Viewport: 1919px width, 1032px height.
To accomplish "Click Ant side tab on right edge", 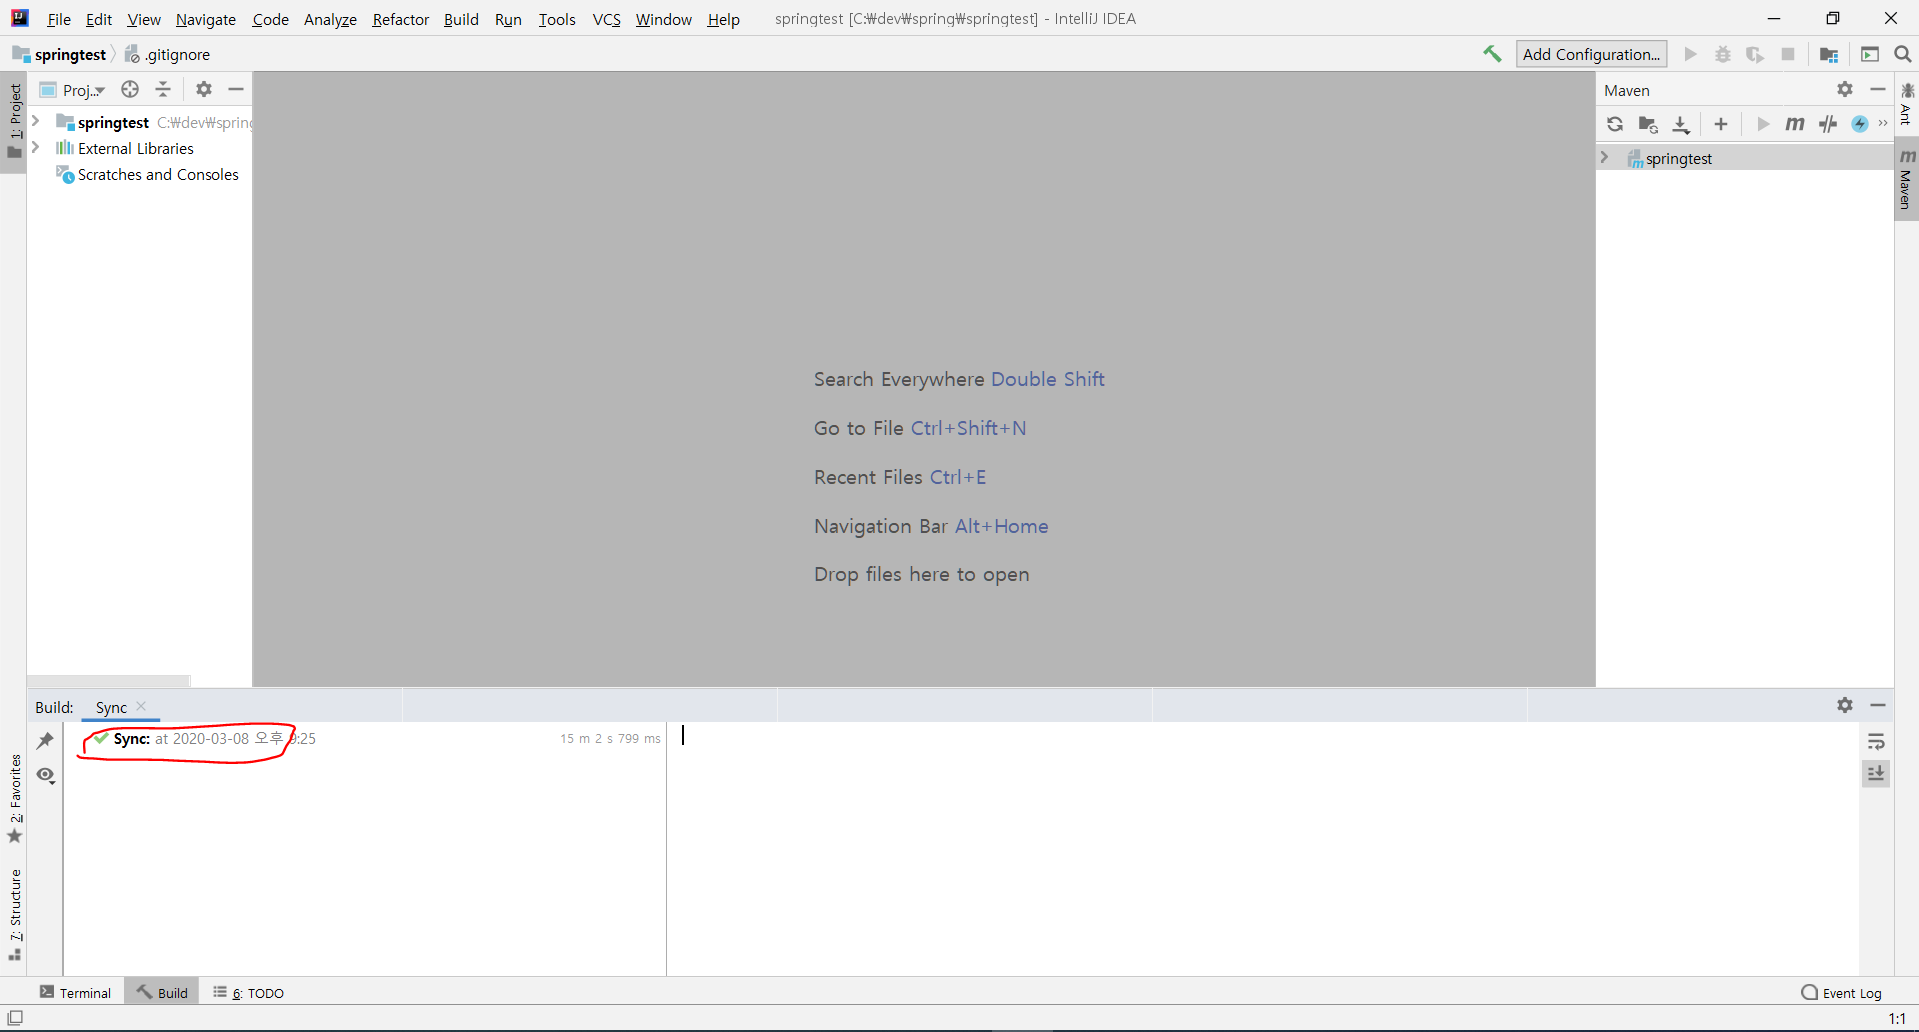I will (1906, 104).
